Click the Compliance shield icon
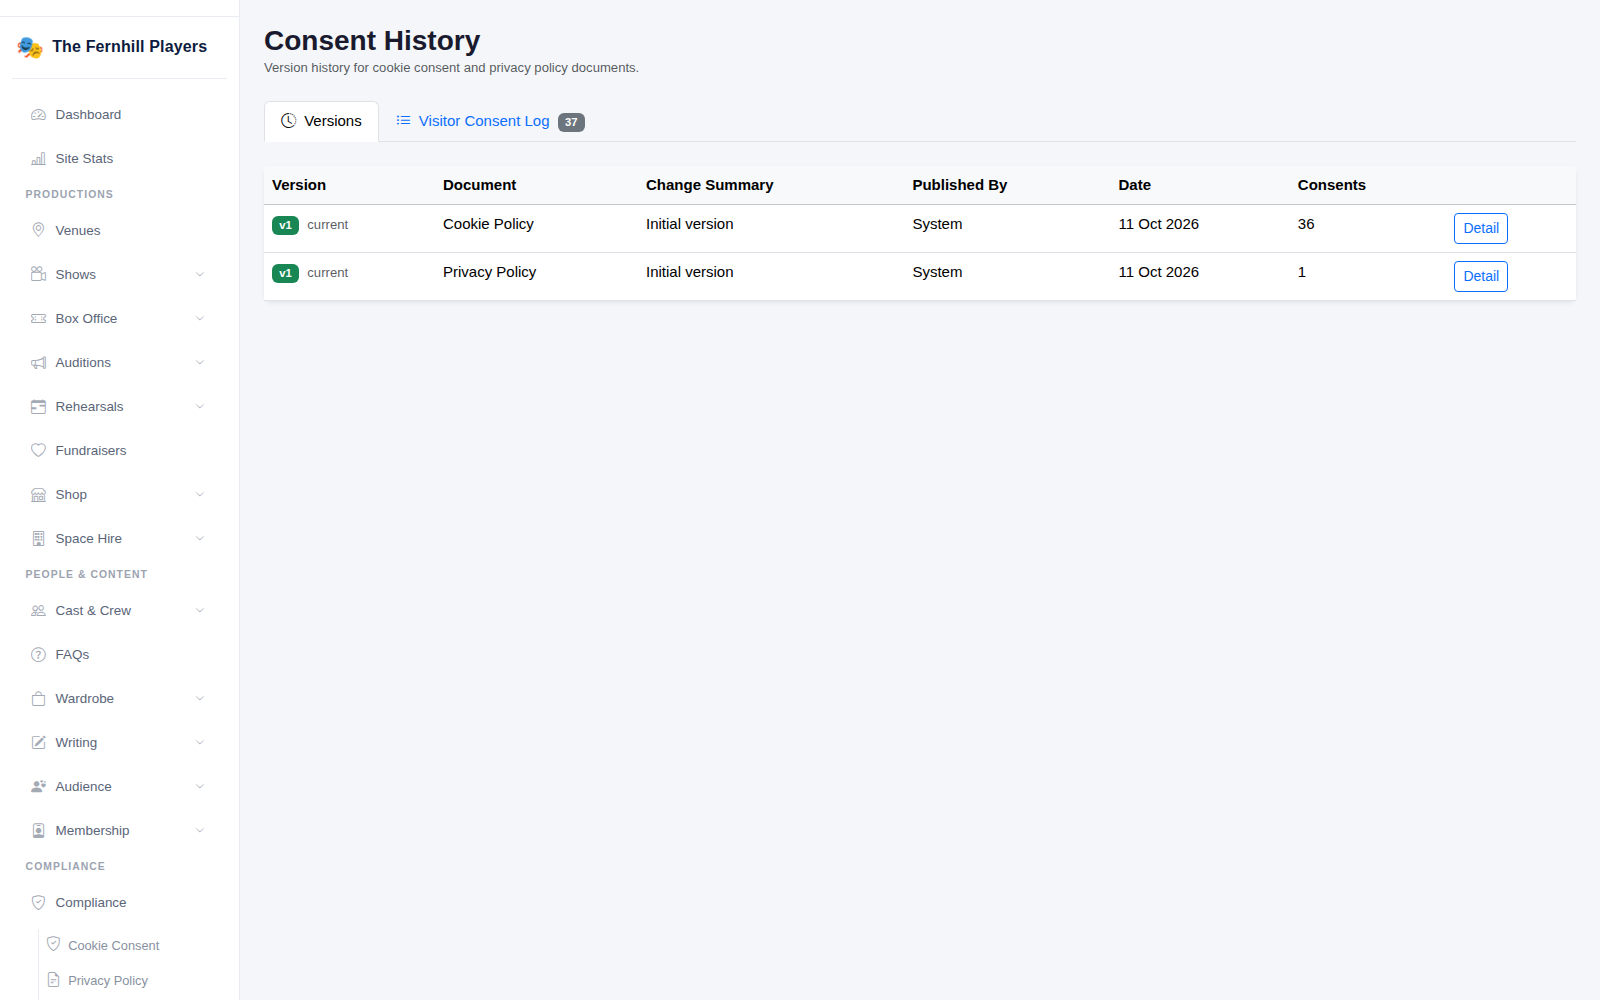1600x1000 pixels. click(x=38, y=903)
